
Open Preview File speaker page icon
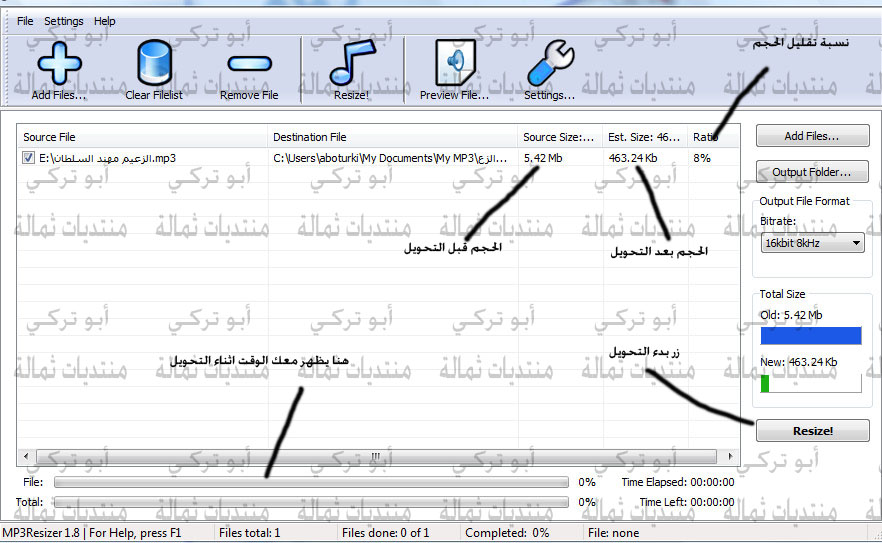coord(455,62)
